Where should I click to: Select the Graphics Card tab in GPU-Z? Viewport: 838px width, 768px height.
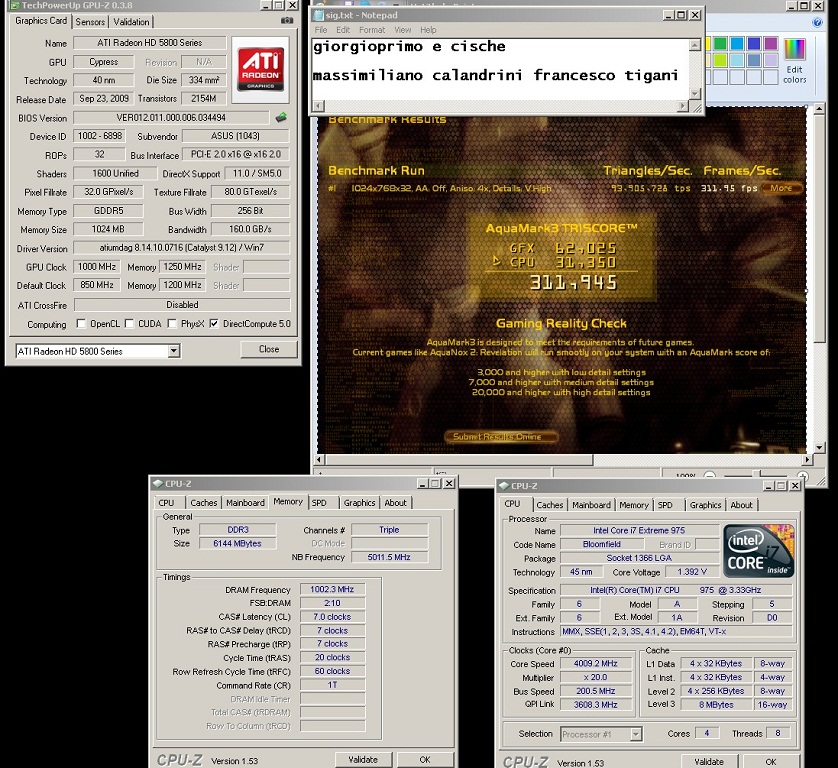41,21
